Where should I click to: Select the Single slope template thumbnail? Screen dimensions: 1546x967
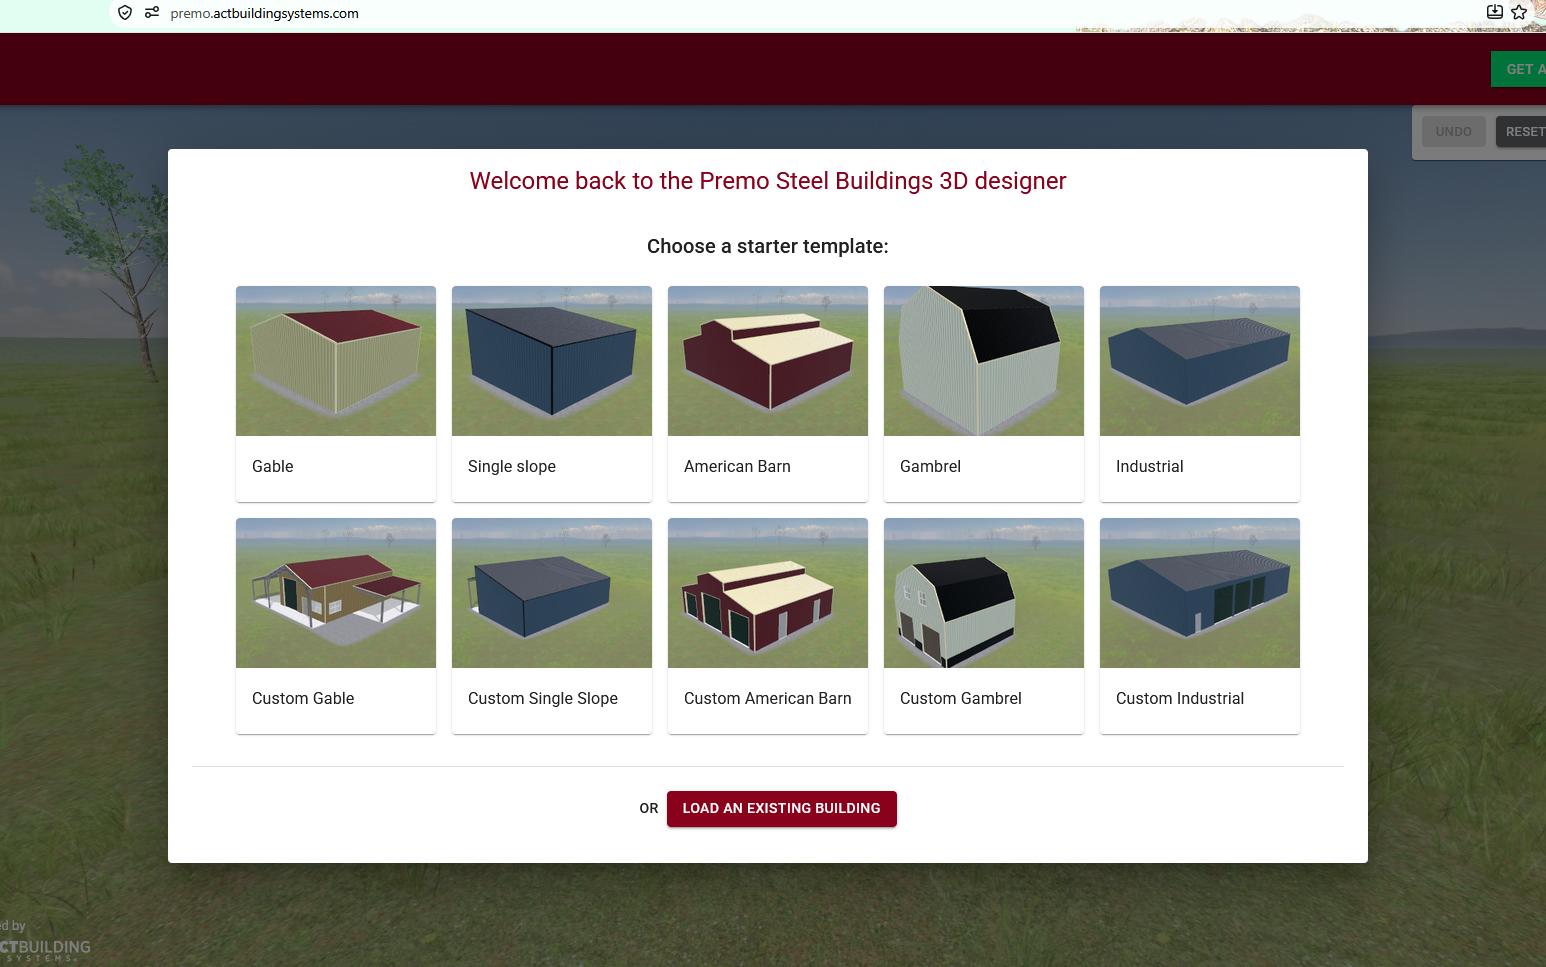coord(552,361)
